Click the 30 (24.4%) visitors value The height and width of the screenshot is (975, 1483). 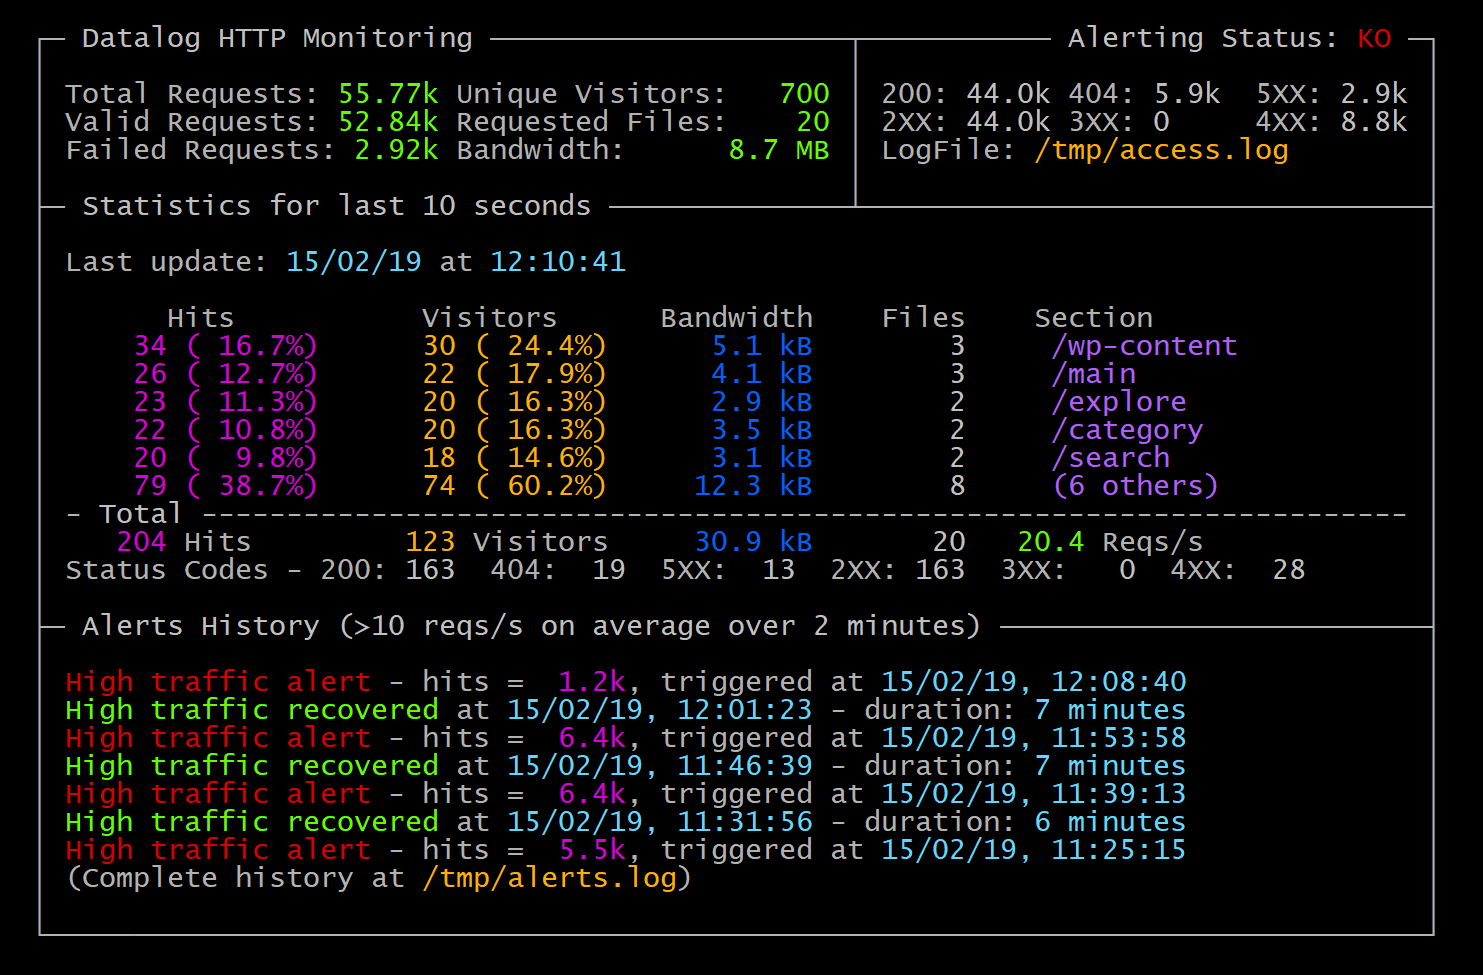click(515, 346)
